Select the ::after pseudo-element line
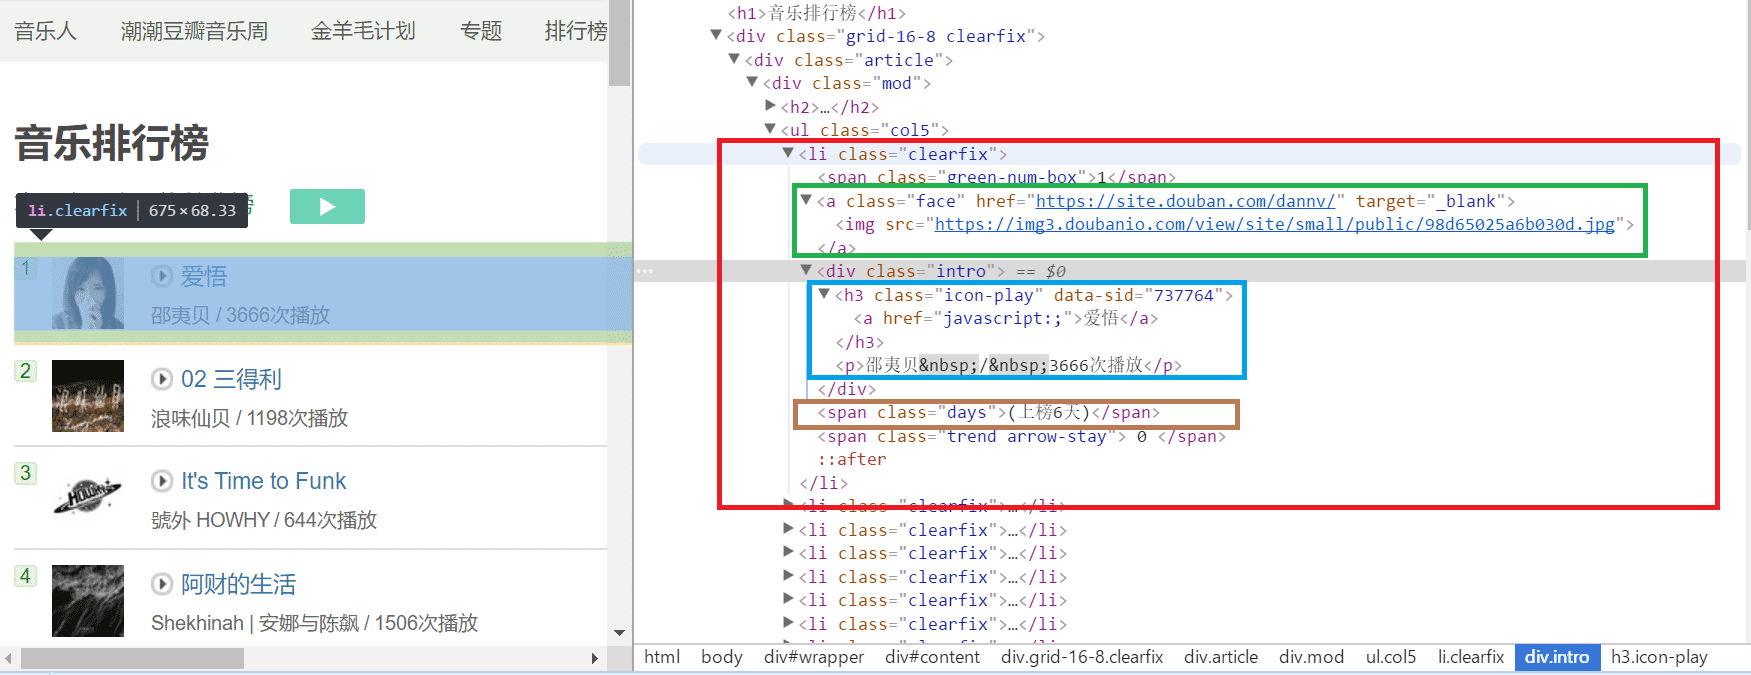This screenshot has width=1751, height=675. pos(852,459)
